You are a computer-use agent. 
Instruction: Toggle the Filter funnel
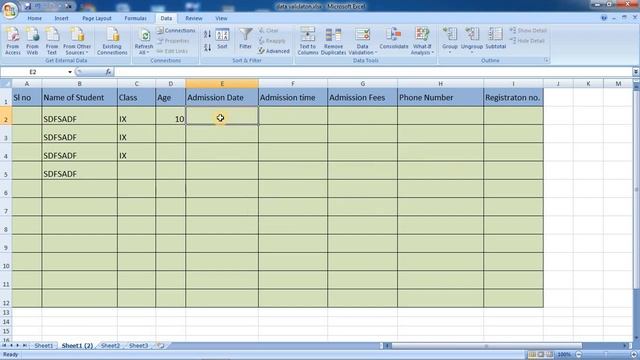coord(245,39)
